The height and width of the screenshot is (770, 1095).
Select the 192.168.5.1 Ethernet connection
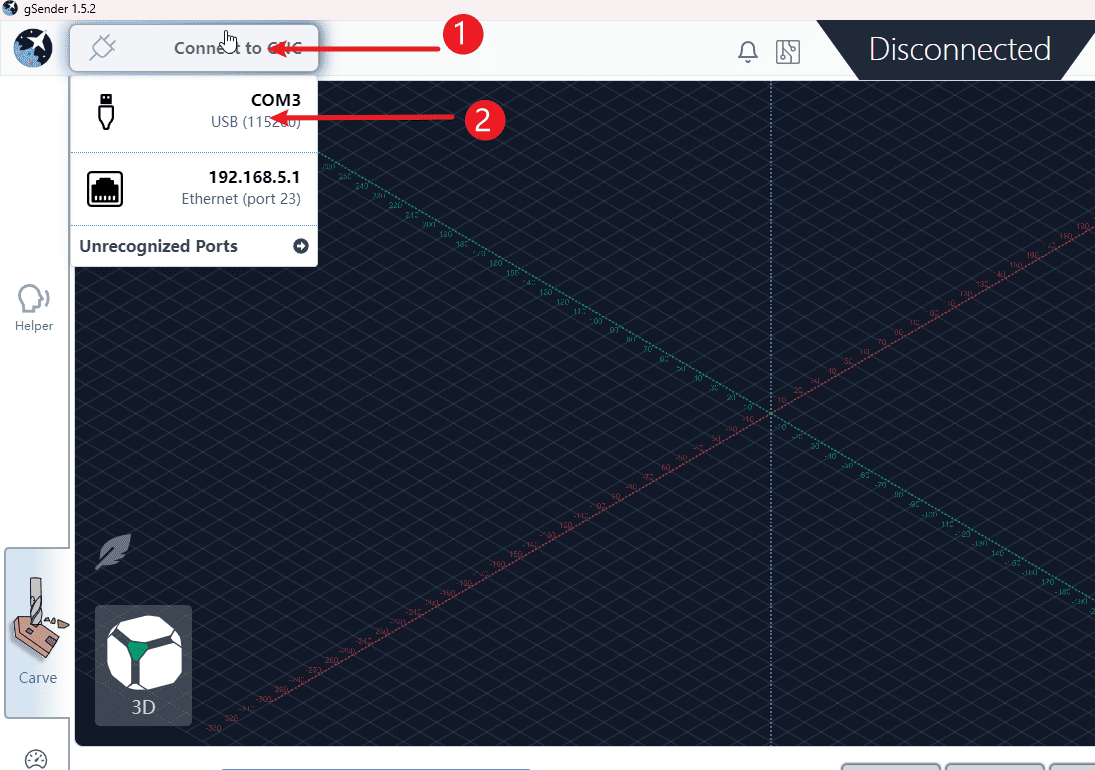[x=194, y=188]
